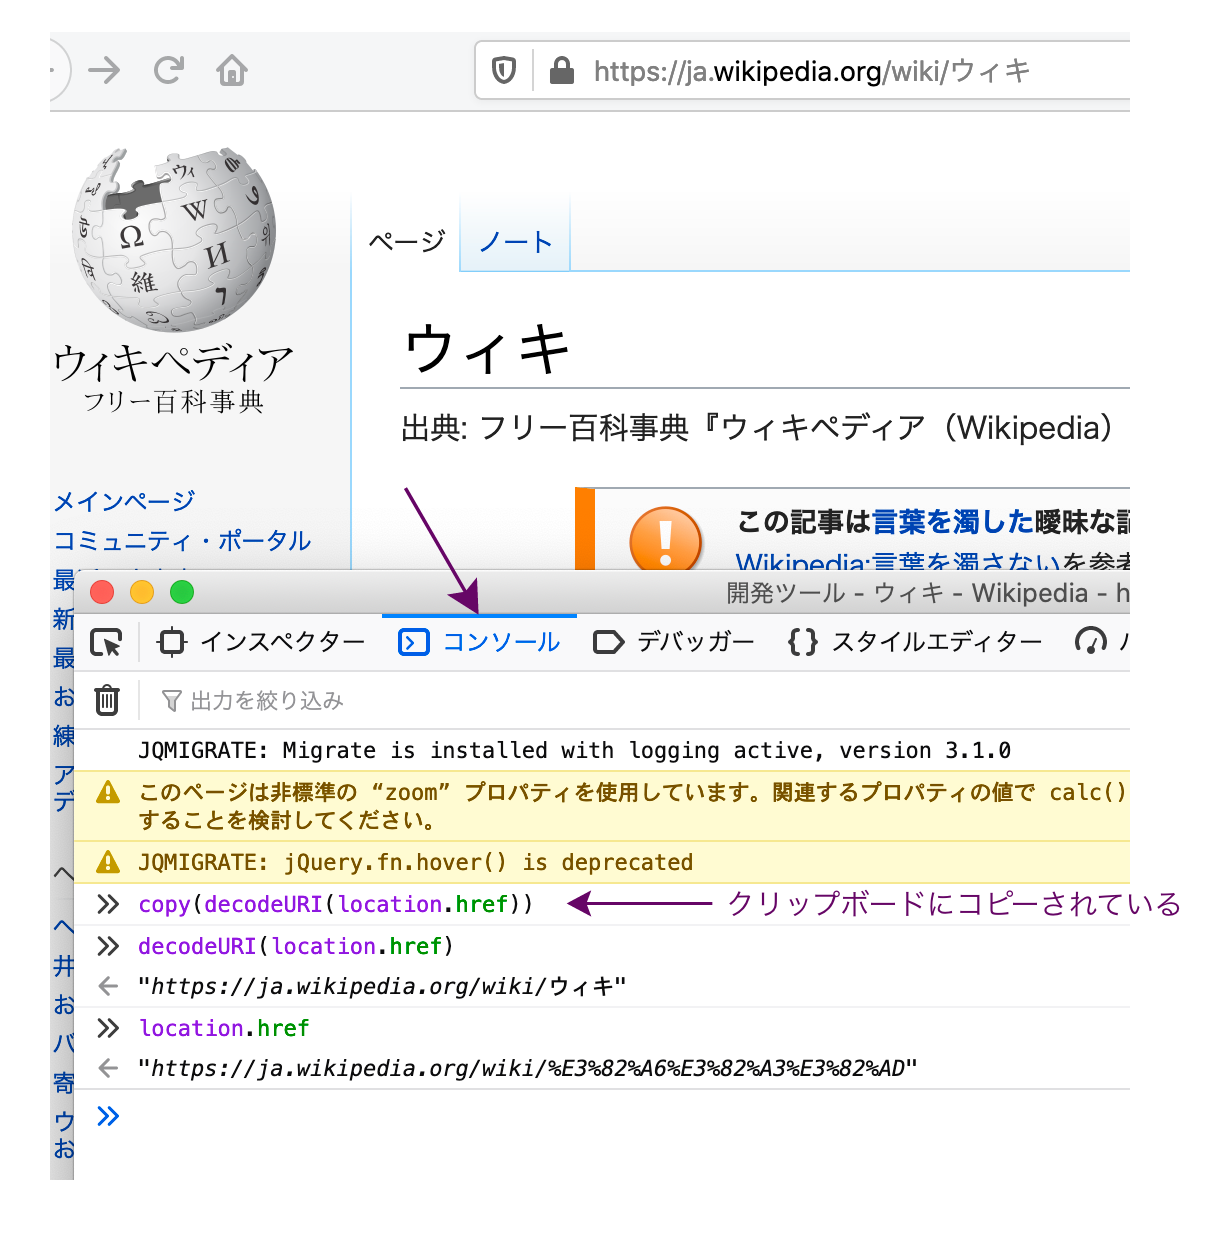Maximize devtools window with green button
The image size is (1226, 1240).
coord(182,592)
